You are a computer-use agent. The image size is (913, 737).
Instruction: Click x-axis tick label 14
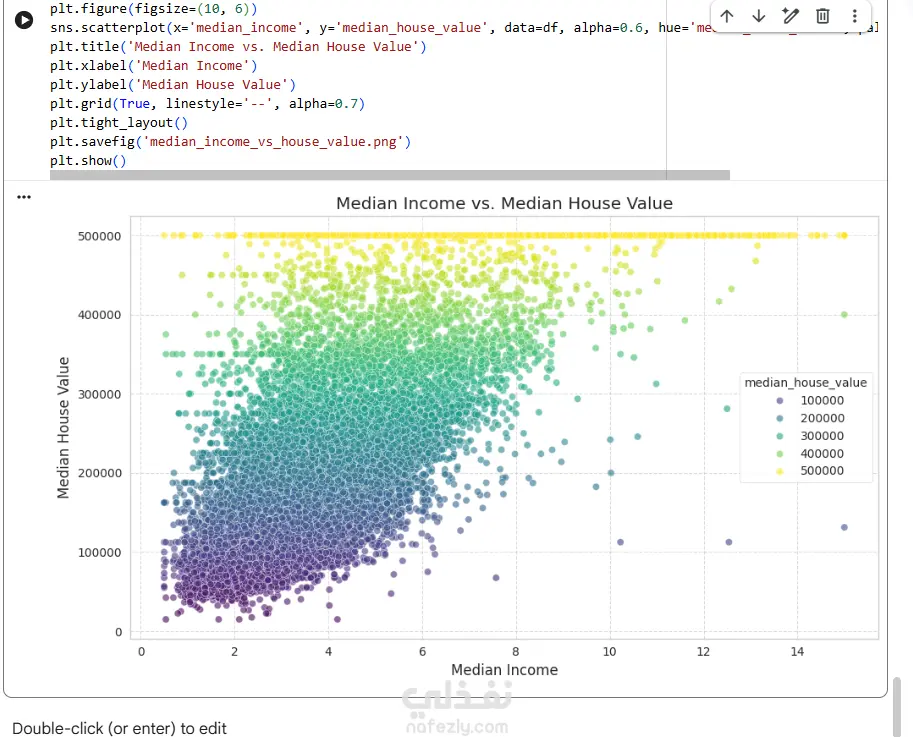(x=797, y=652)
